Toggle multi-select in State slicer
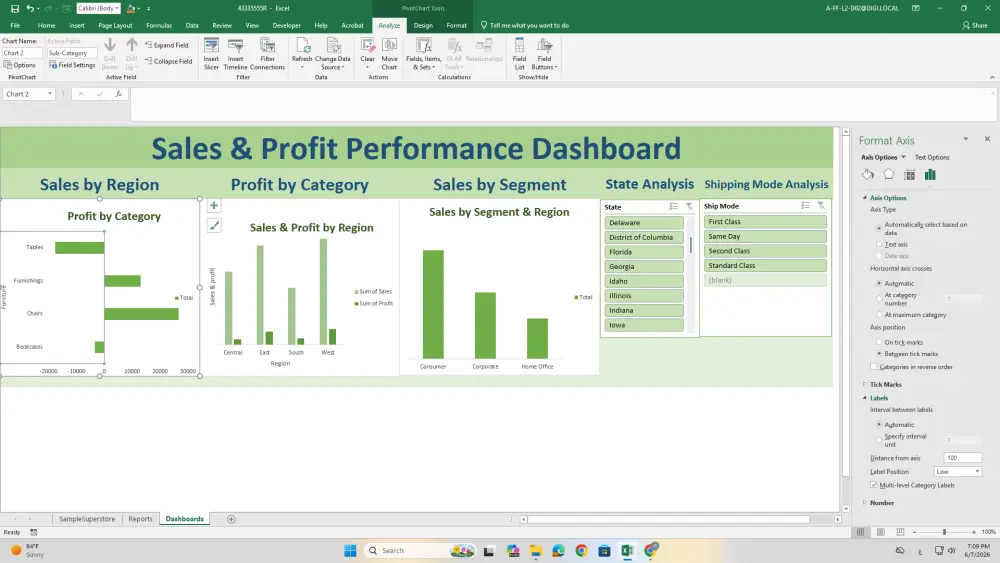Viewport: 1000px width, 563px height. pyautogui.click(x=673, y=207)
